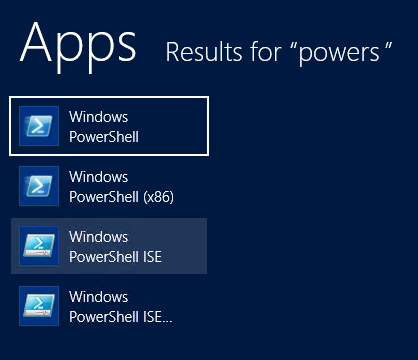Open the Windows PowerShell icon (selected tile)
The image size is (418, 360).
point(39,126)
